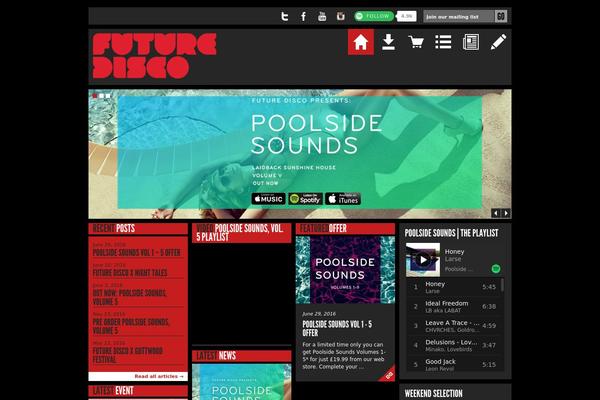The height and width of the screenshot is (400, 600).
Task: Open the shopping cart icon
Action: pos(416,42)
